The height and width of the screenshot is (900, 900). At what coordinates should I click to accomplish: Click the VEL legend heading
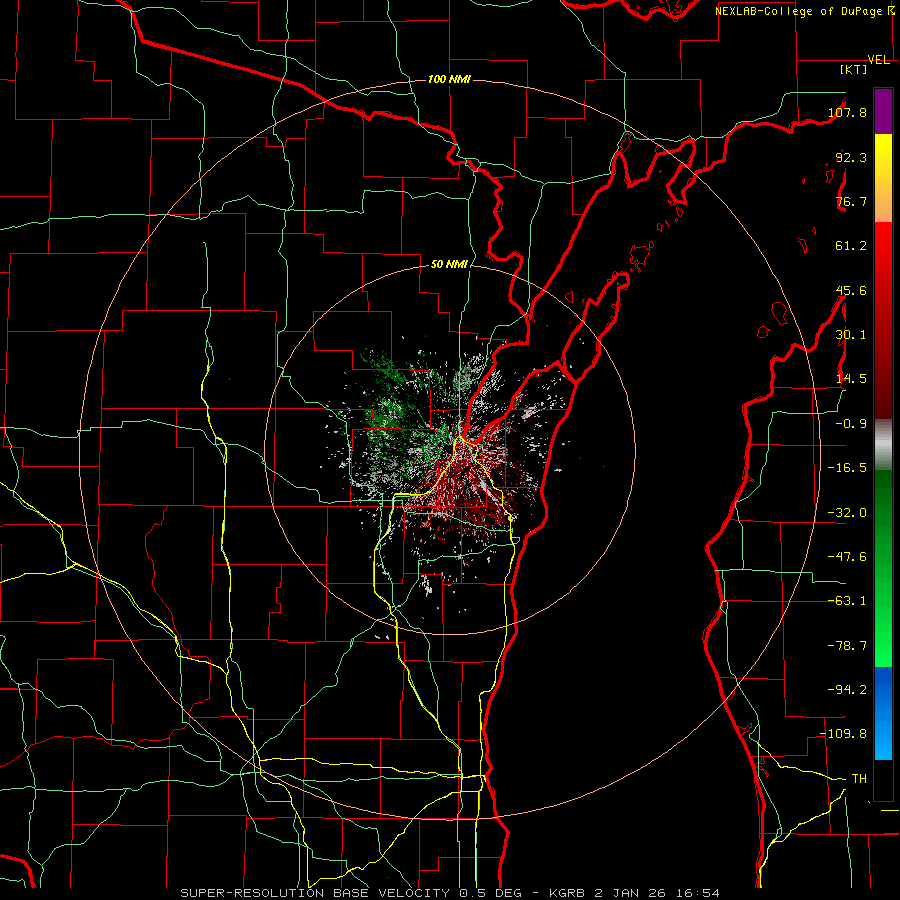[x=879, y=60]
